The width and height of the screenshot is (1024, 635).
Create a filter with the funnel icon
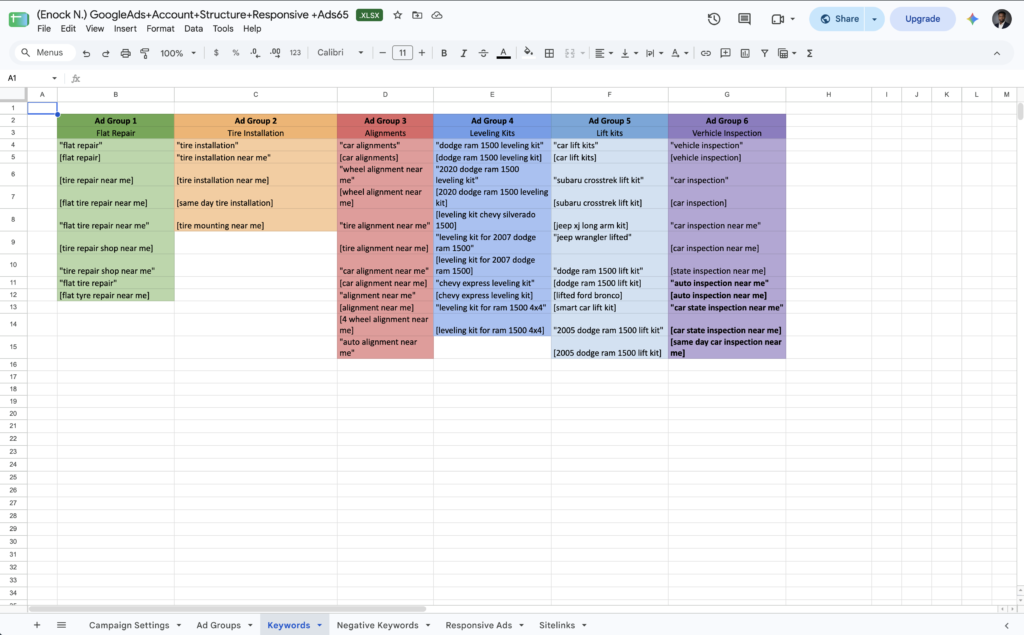[764, 54]
